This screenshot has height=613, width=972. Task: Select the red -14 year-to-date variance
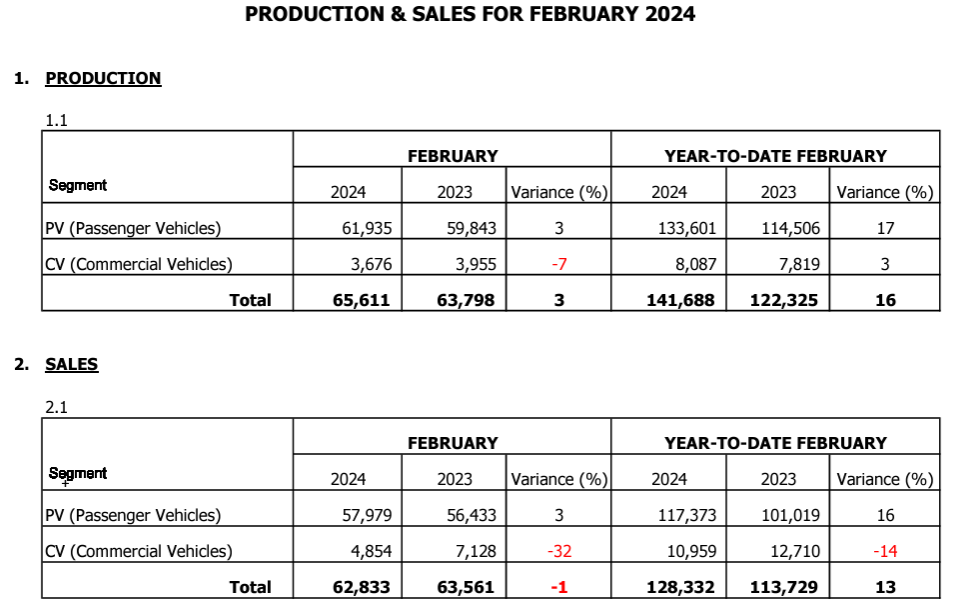tap(884, 551)
